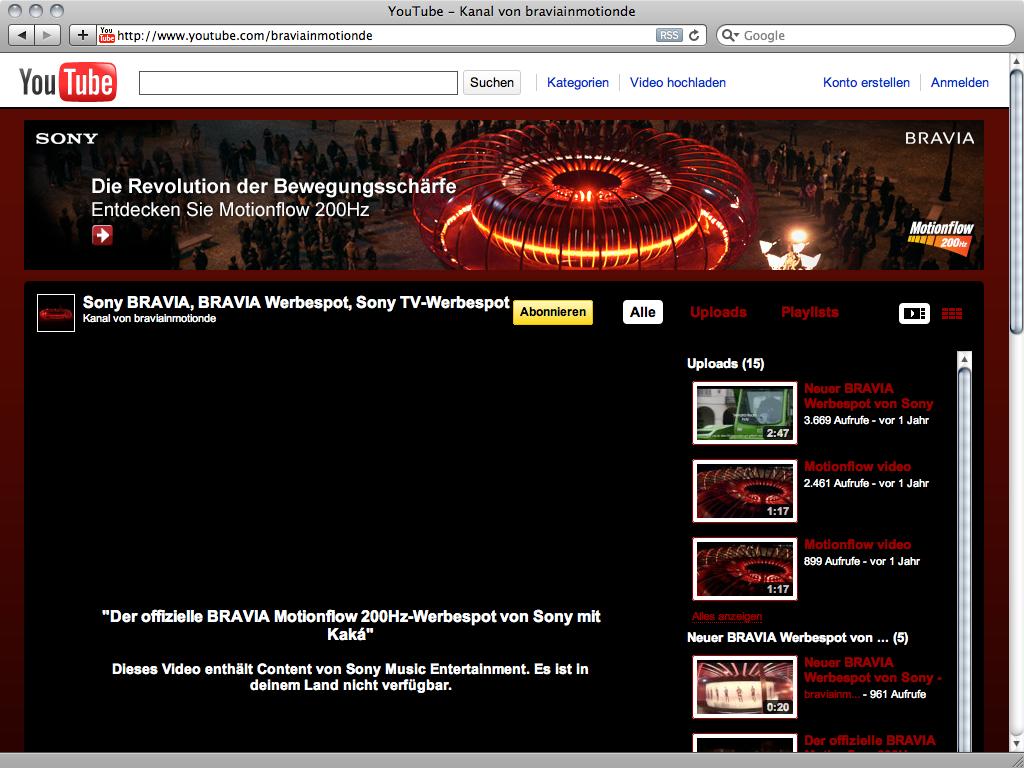The height and width of the screenshot is (768, 1024).
Task: Reload the page with the refresh icon
Action: click(x=696, y=35)
